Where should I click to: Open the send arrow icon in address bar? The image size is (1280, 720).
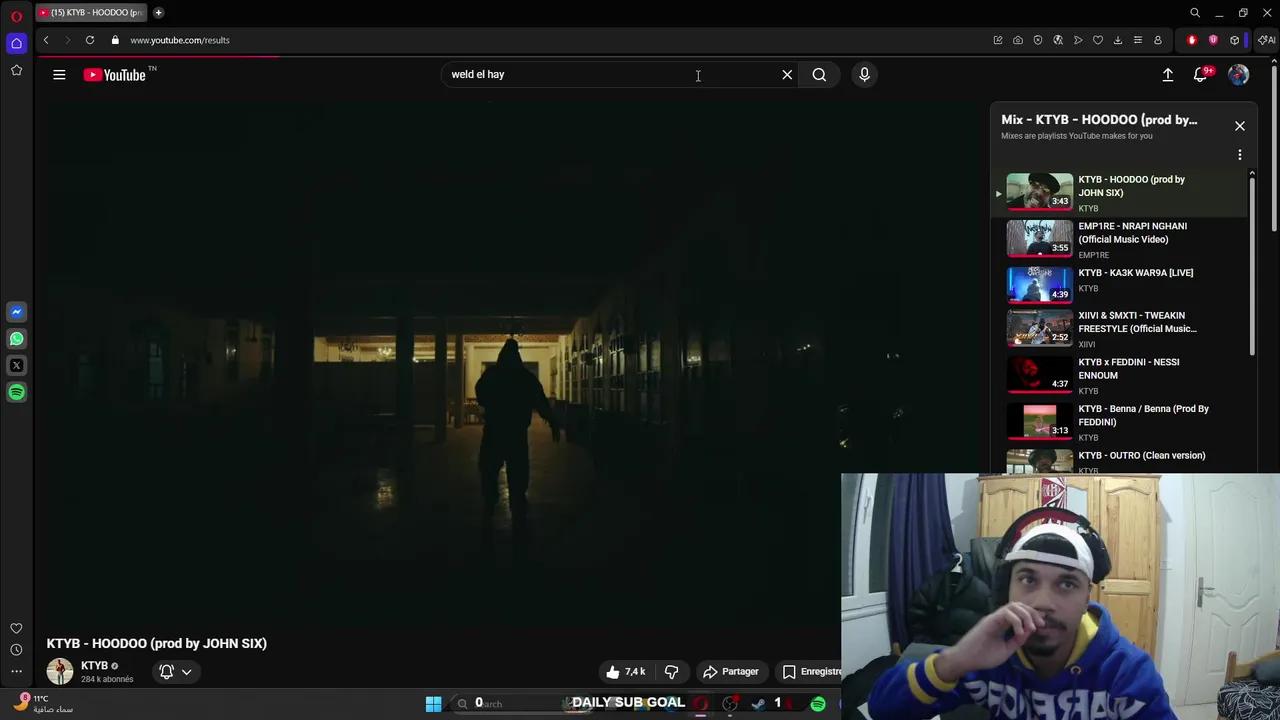(1078, 40)
